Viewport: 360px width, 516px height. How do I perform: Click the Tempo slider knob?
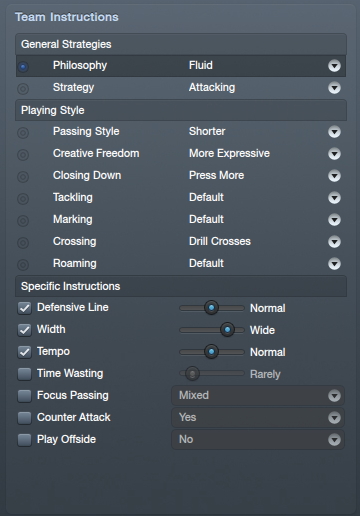point(211,352)
